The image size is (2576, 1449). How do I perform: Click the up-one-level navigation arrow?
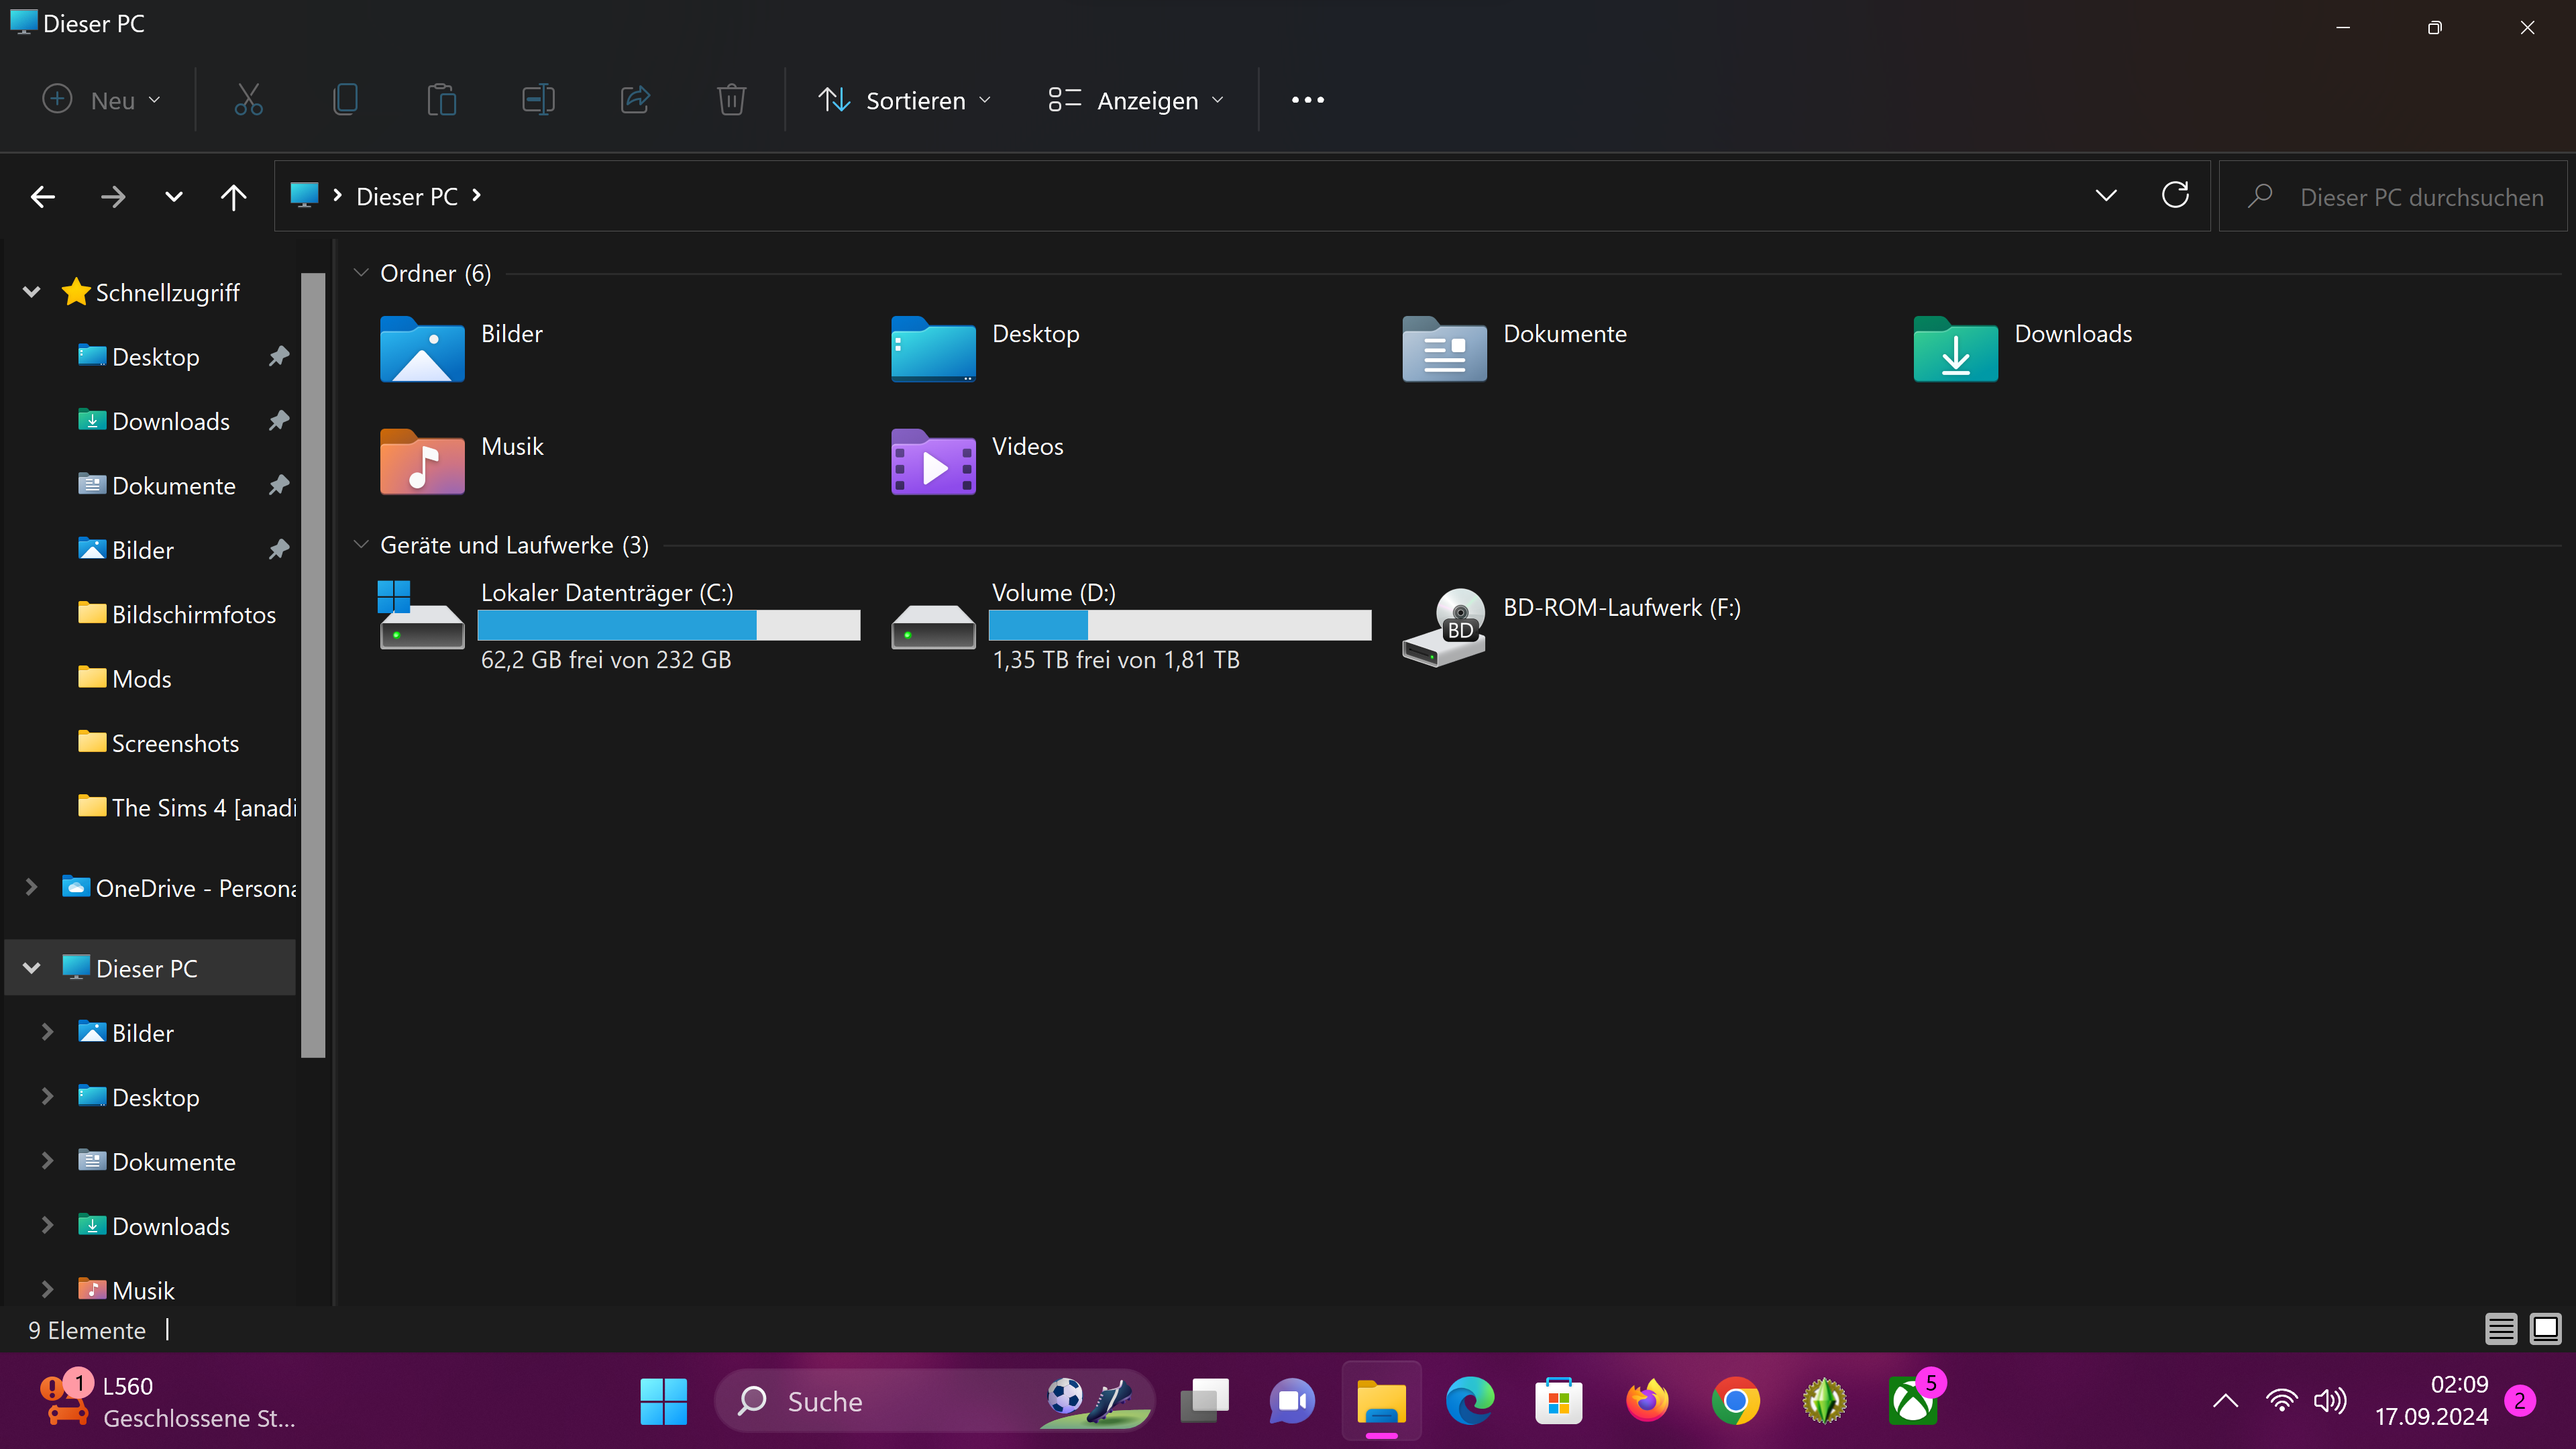(x=234, y=196)
